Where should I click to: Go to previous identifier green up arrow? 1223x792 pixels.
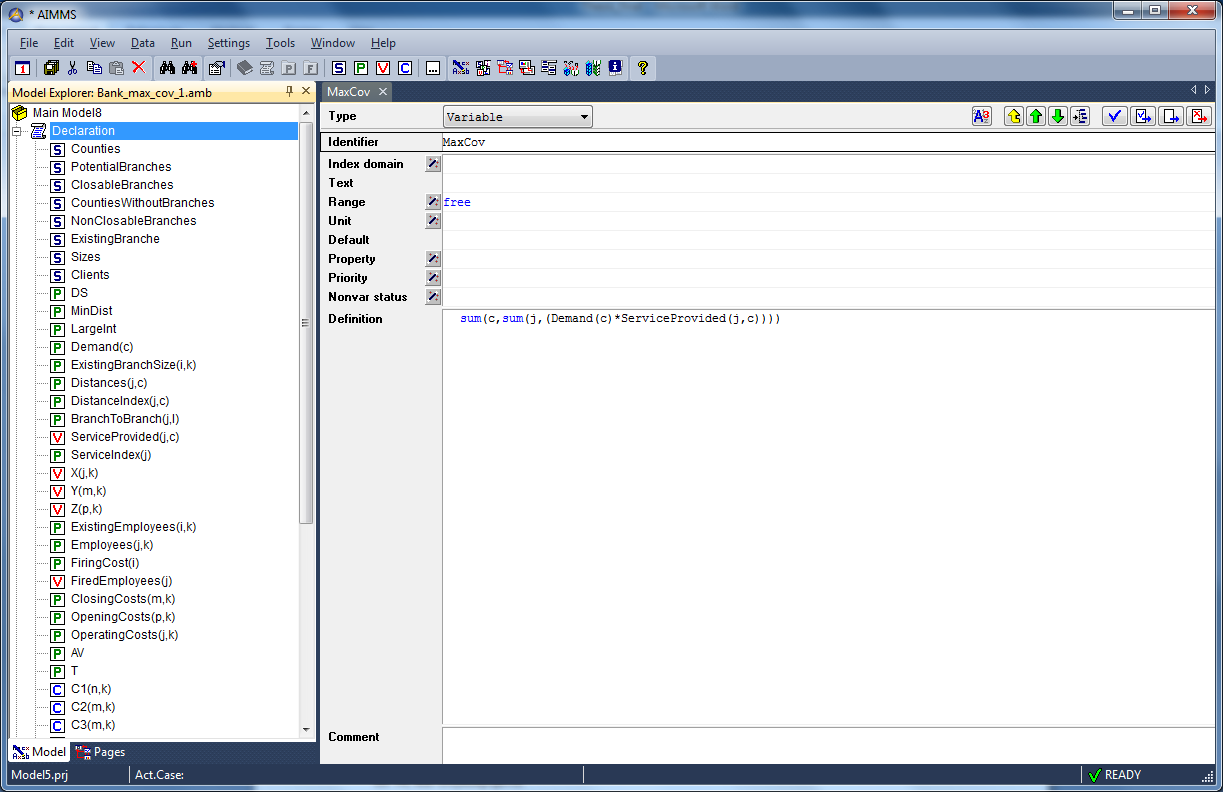coord(1036,117)
